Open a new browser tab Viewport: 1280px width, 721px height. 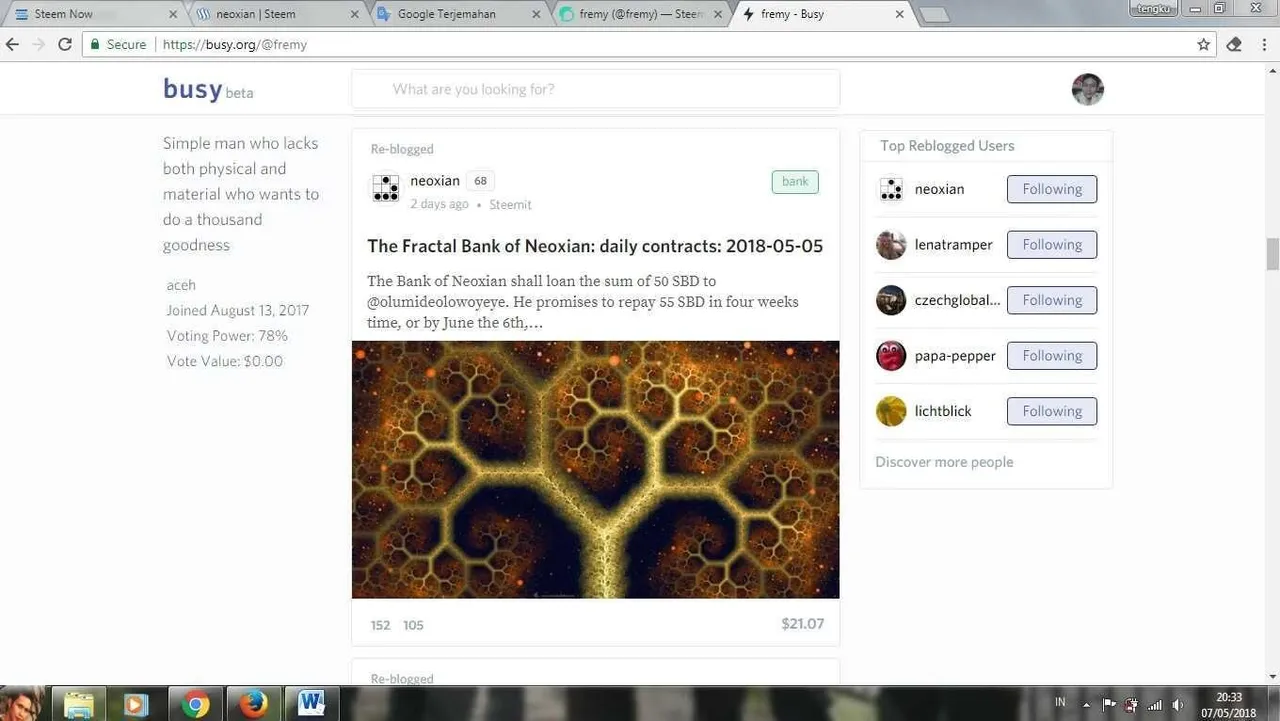(934, 14)
